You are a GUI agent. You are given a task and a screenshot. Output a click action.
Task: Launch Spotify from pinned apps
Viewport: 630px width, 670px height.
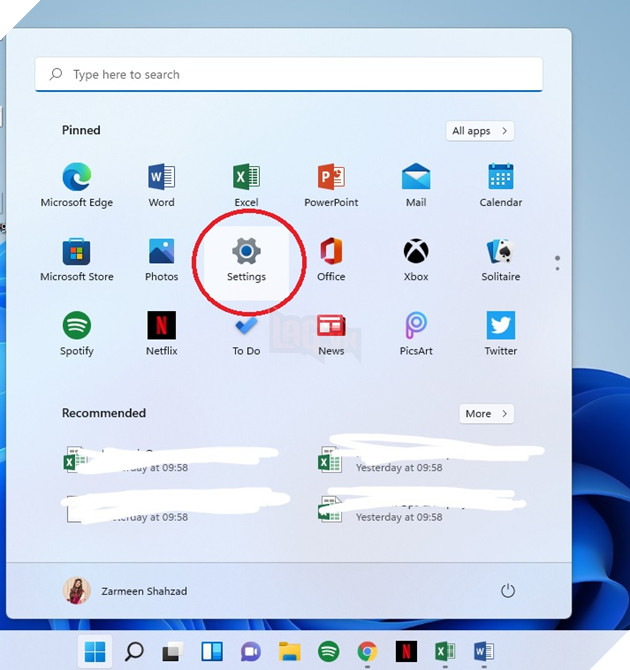tap(77, 333)
